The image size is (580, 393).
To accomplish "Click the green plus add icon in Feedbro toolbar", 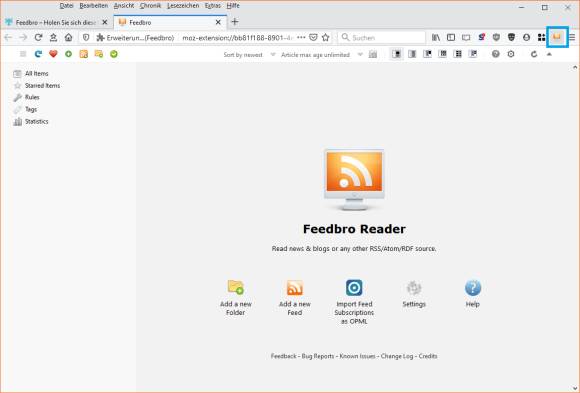I will pyautogui.click(x=68, y=54).
